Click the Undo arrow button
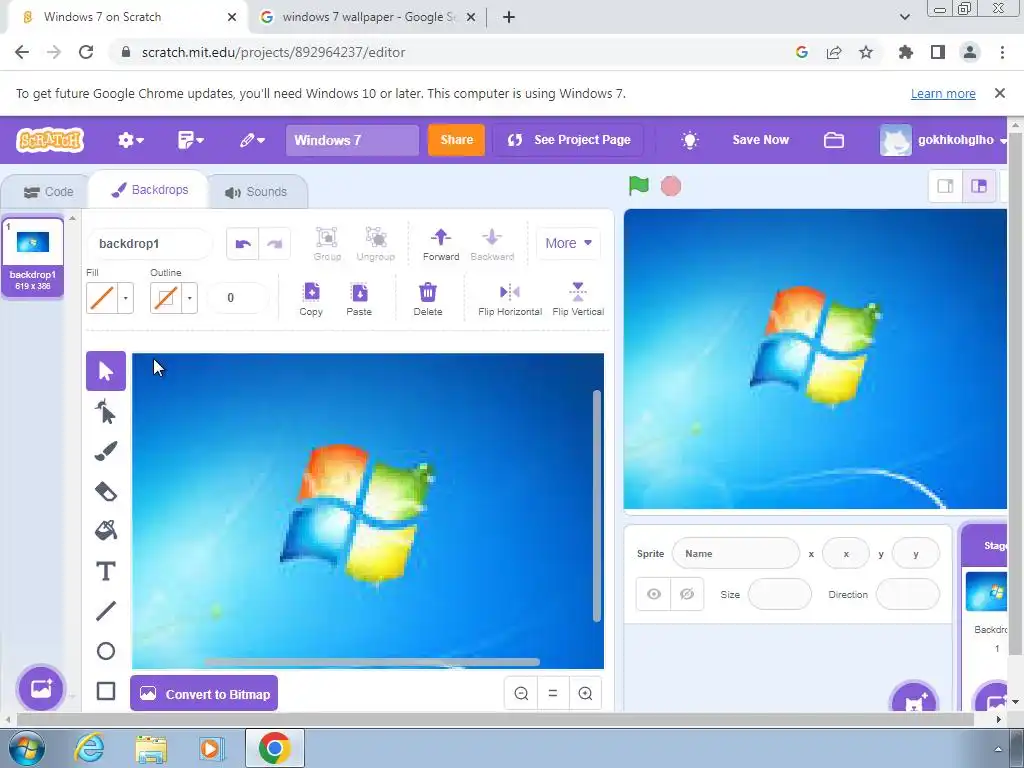Image resolution: width=1024 pixels, height=768 pixels. (x=243, y=244)
